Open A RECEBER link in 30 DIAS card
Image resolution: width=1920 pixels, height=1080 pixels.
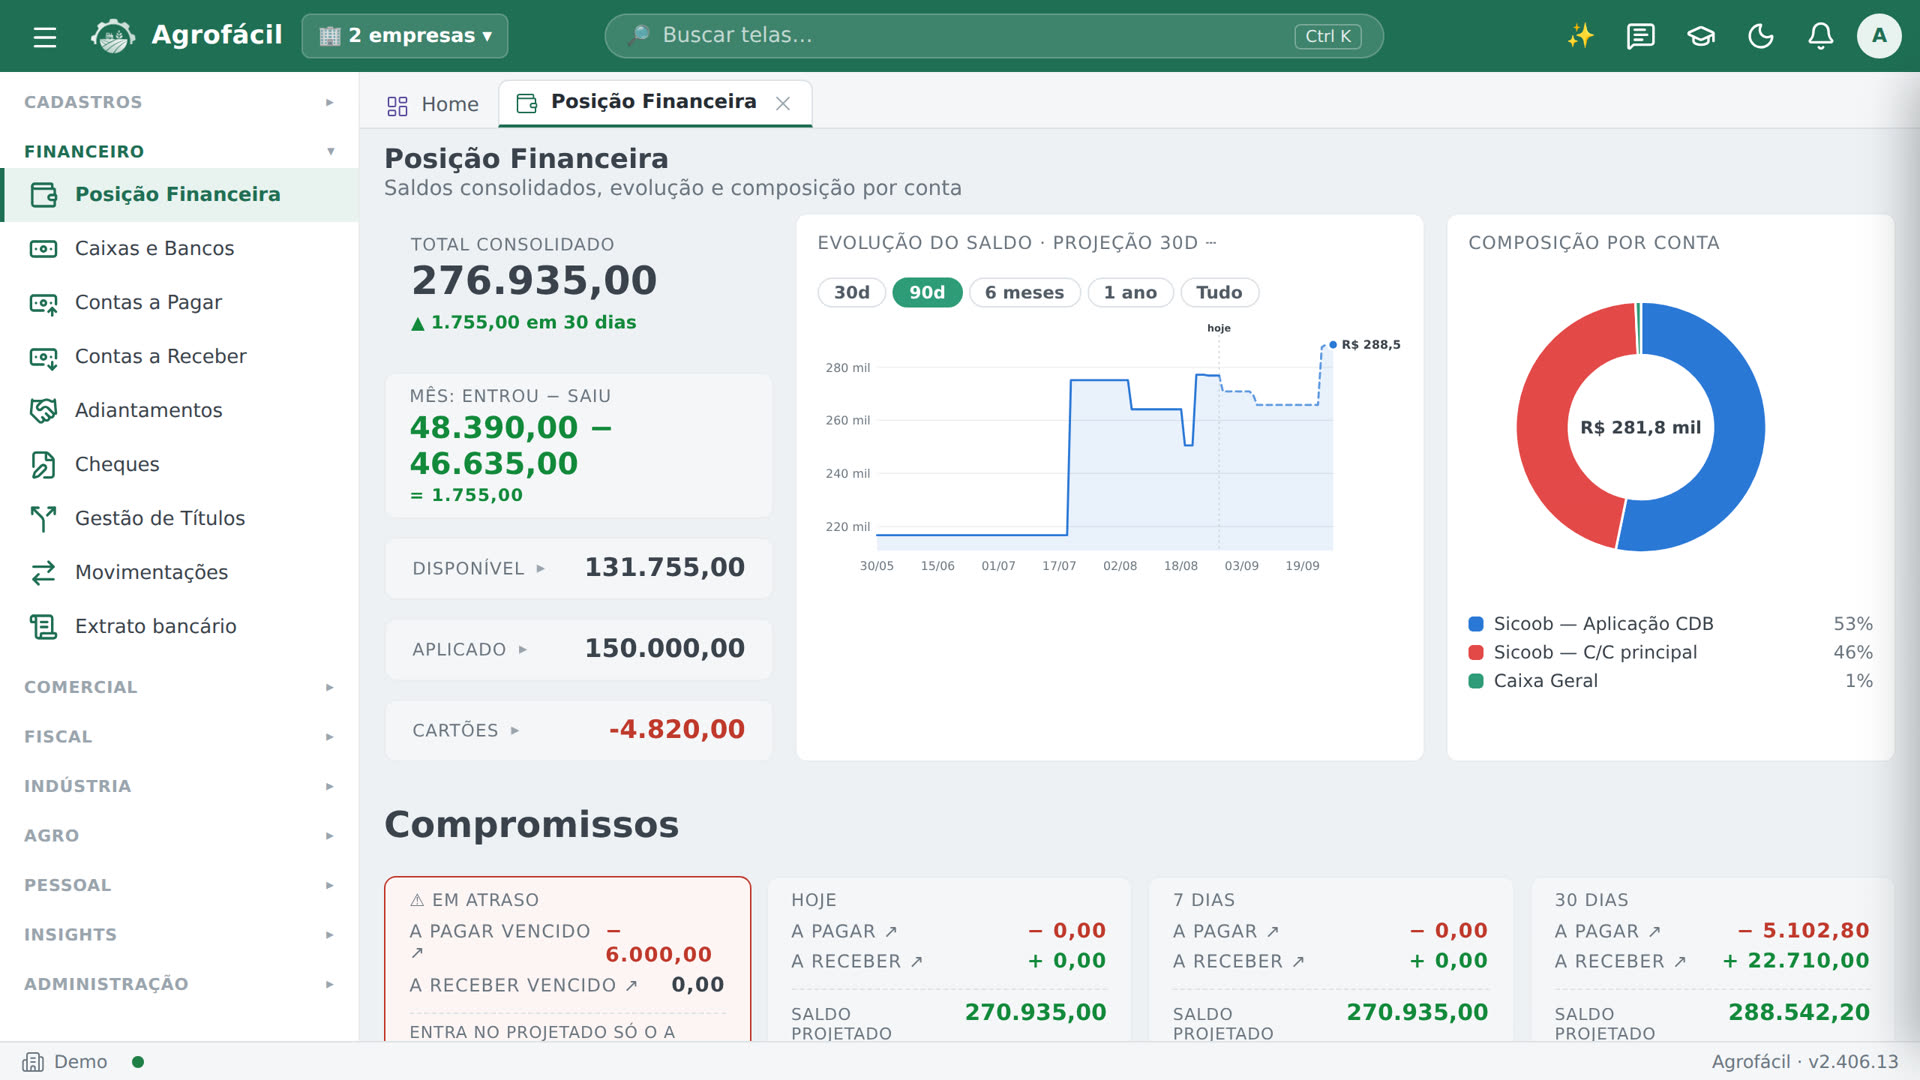(1621, 962)
